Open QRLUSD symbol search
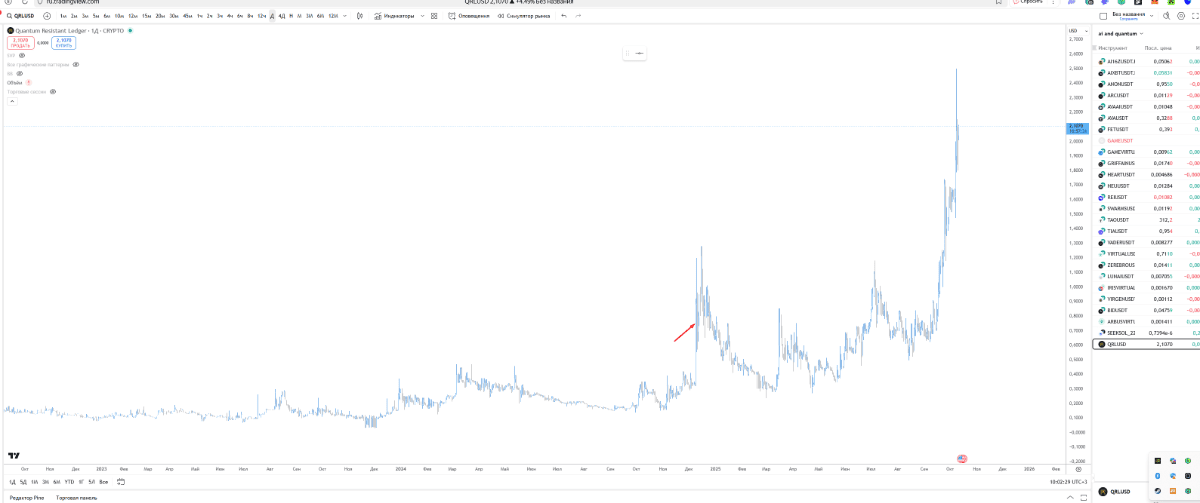Viewport: 1200px width, 503px height. 18,16
